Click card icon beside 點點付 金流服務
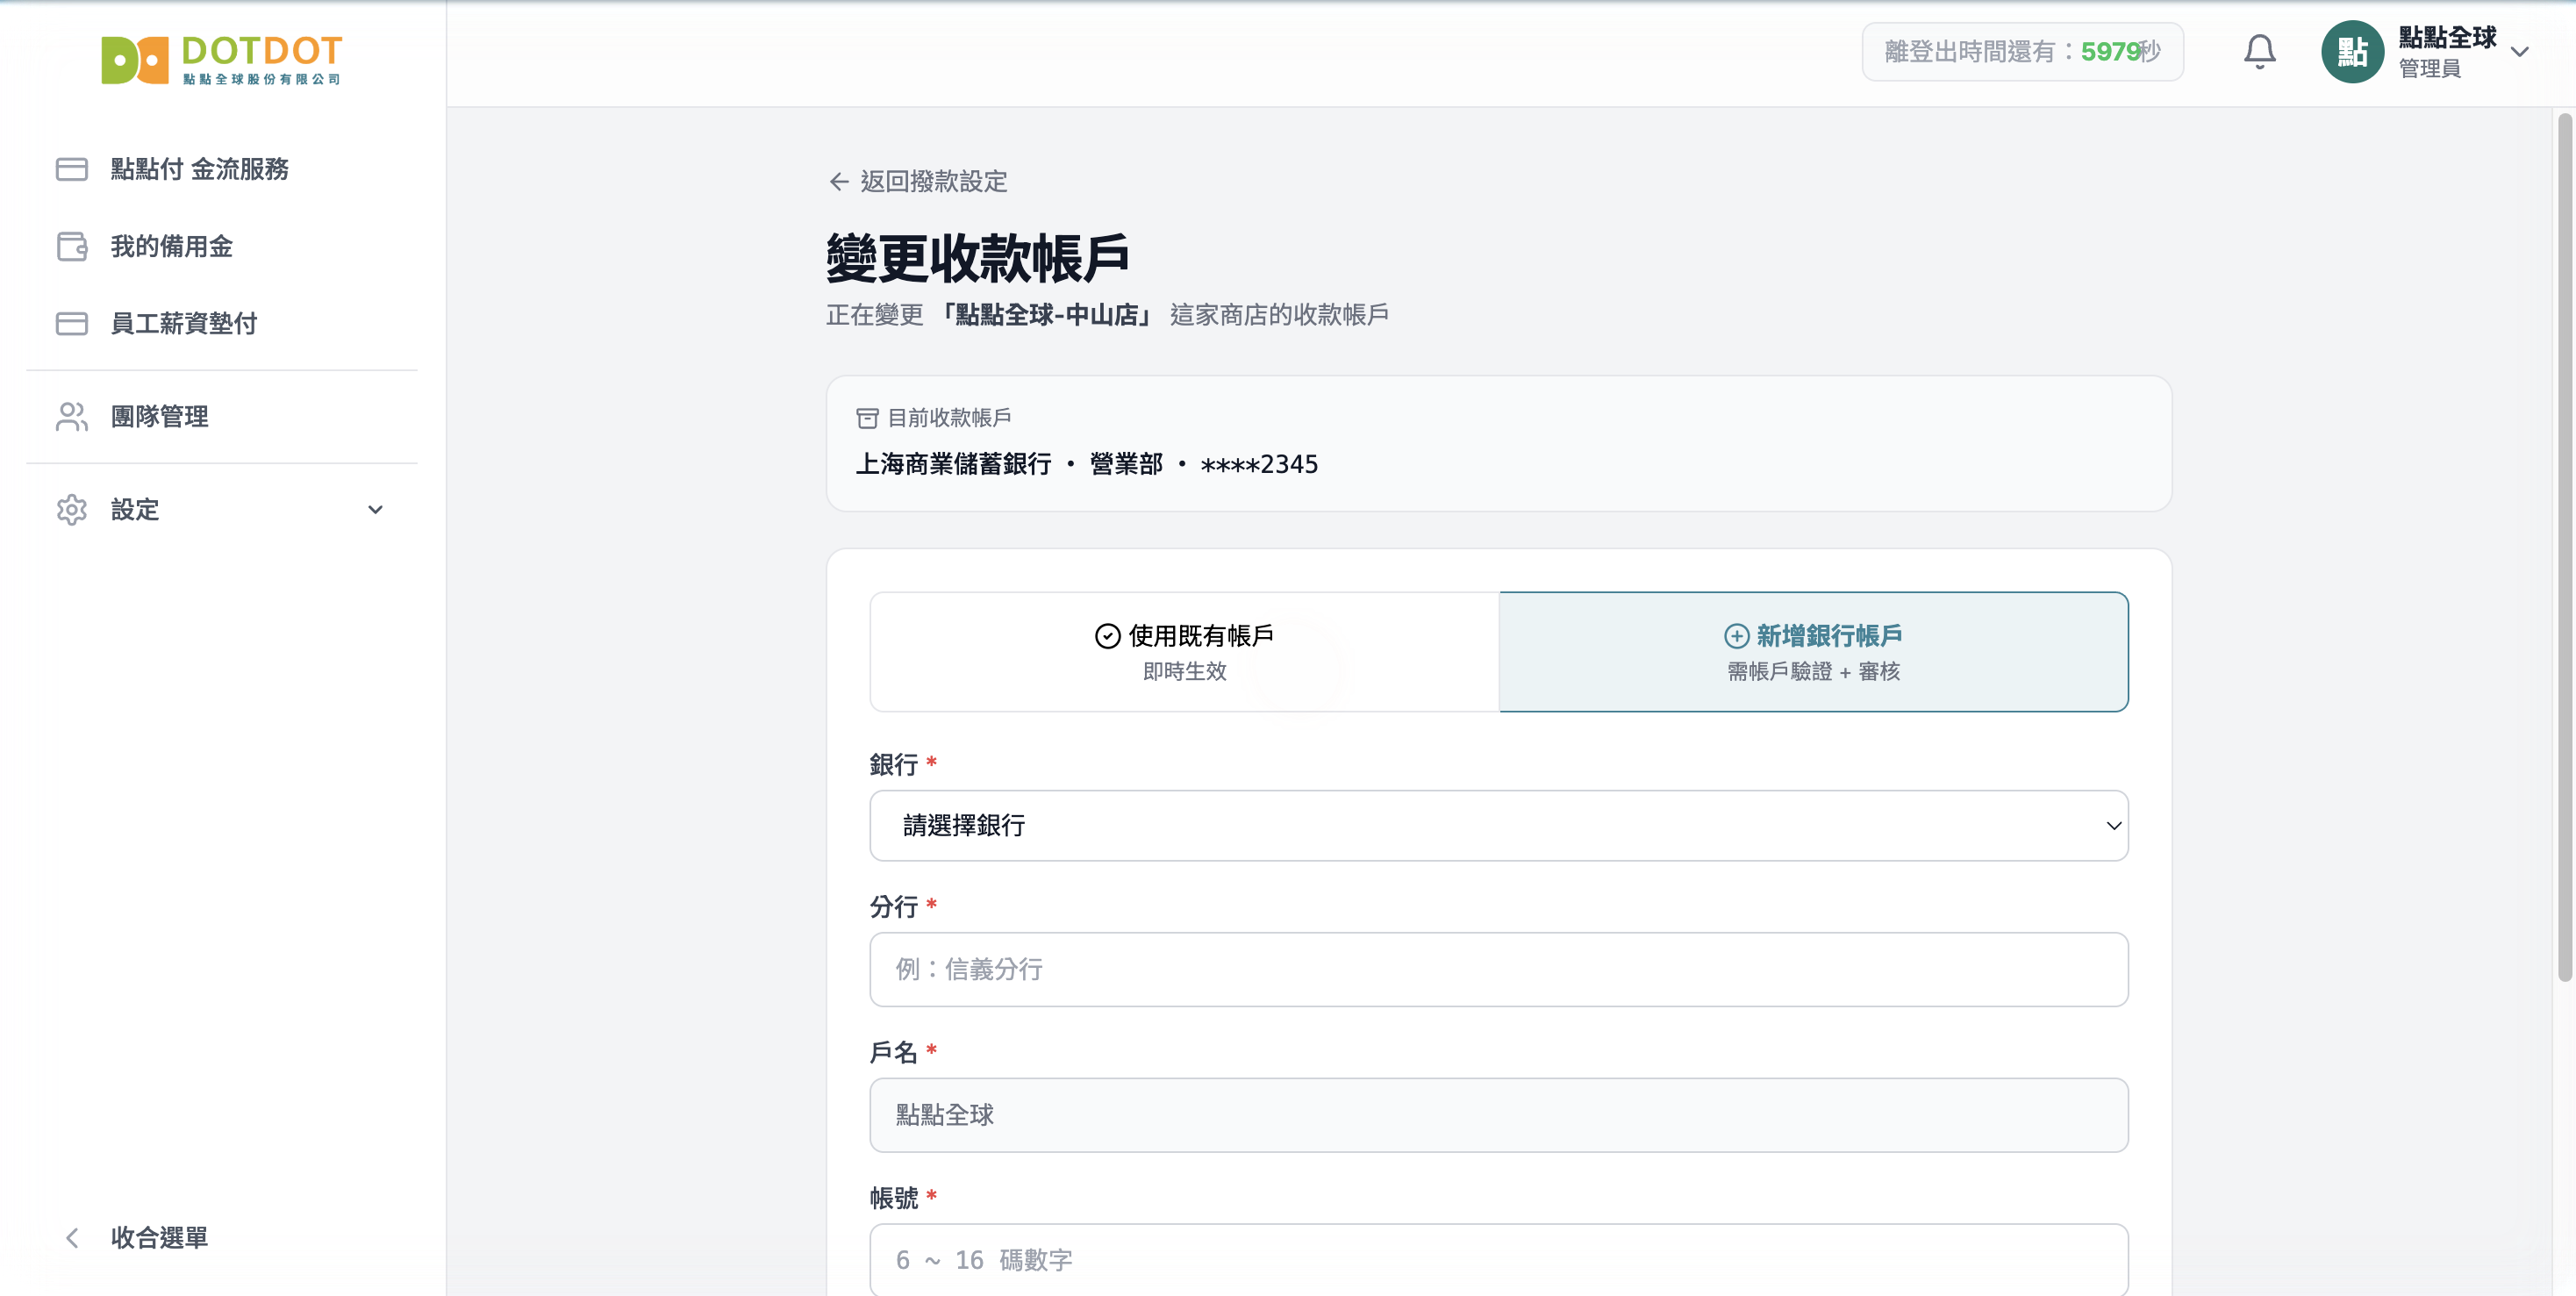 71,169
